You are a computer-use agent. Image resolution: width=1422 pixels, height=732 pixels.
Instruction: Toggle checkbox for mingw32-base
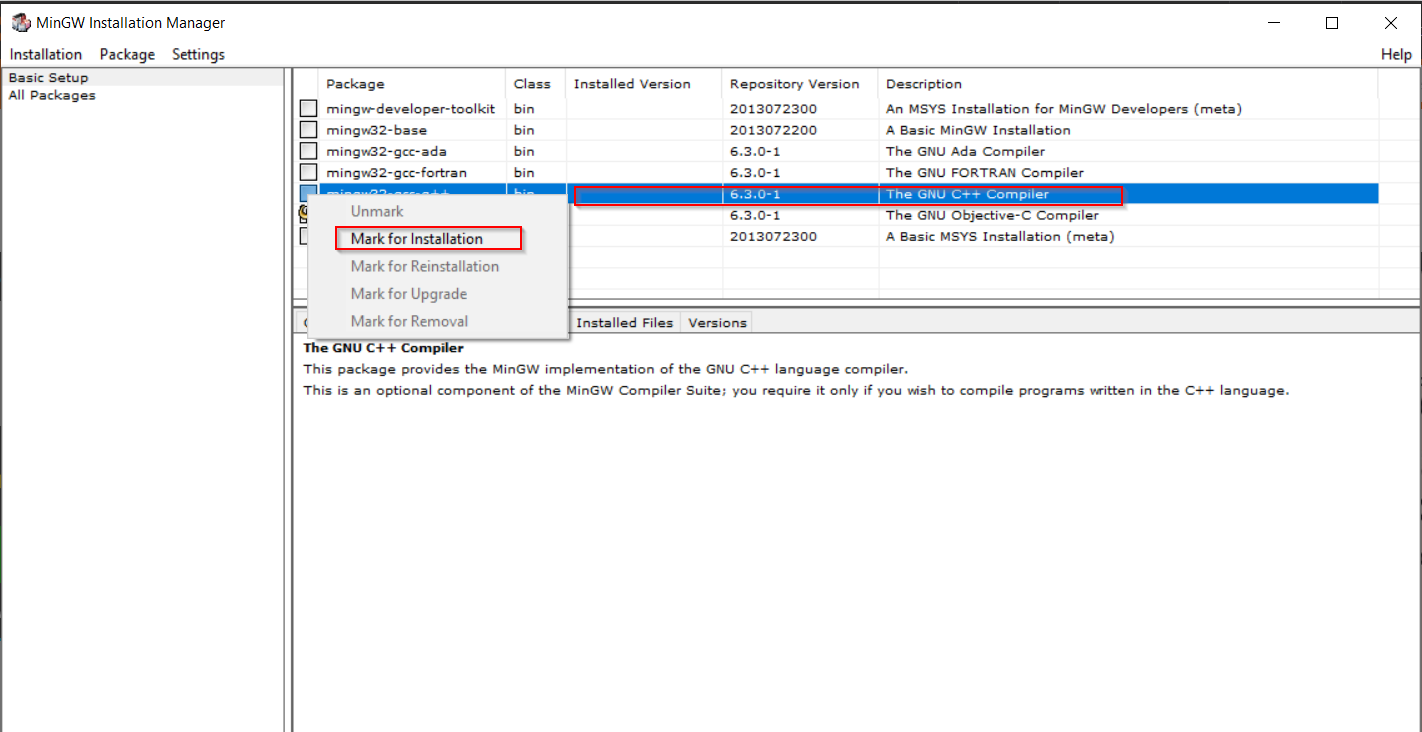point(309,130)
